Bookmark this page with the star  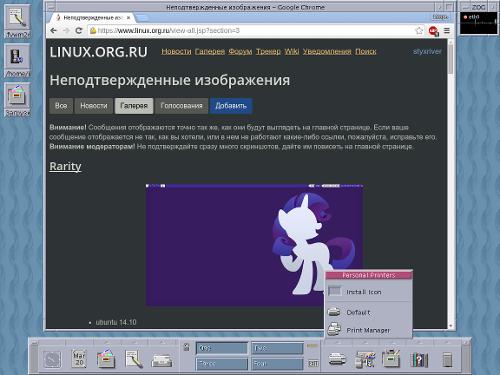(419, 31)
